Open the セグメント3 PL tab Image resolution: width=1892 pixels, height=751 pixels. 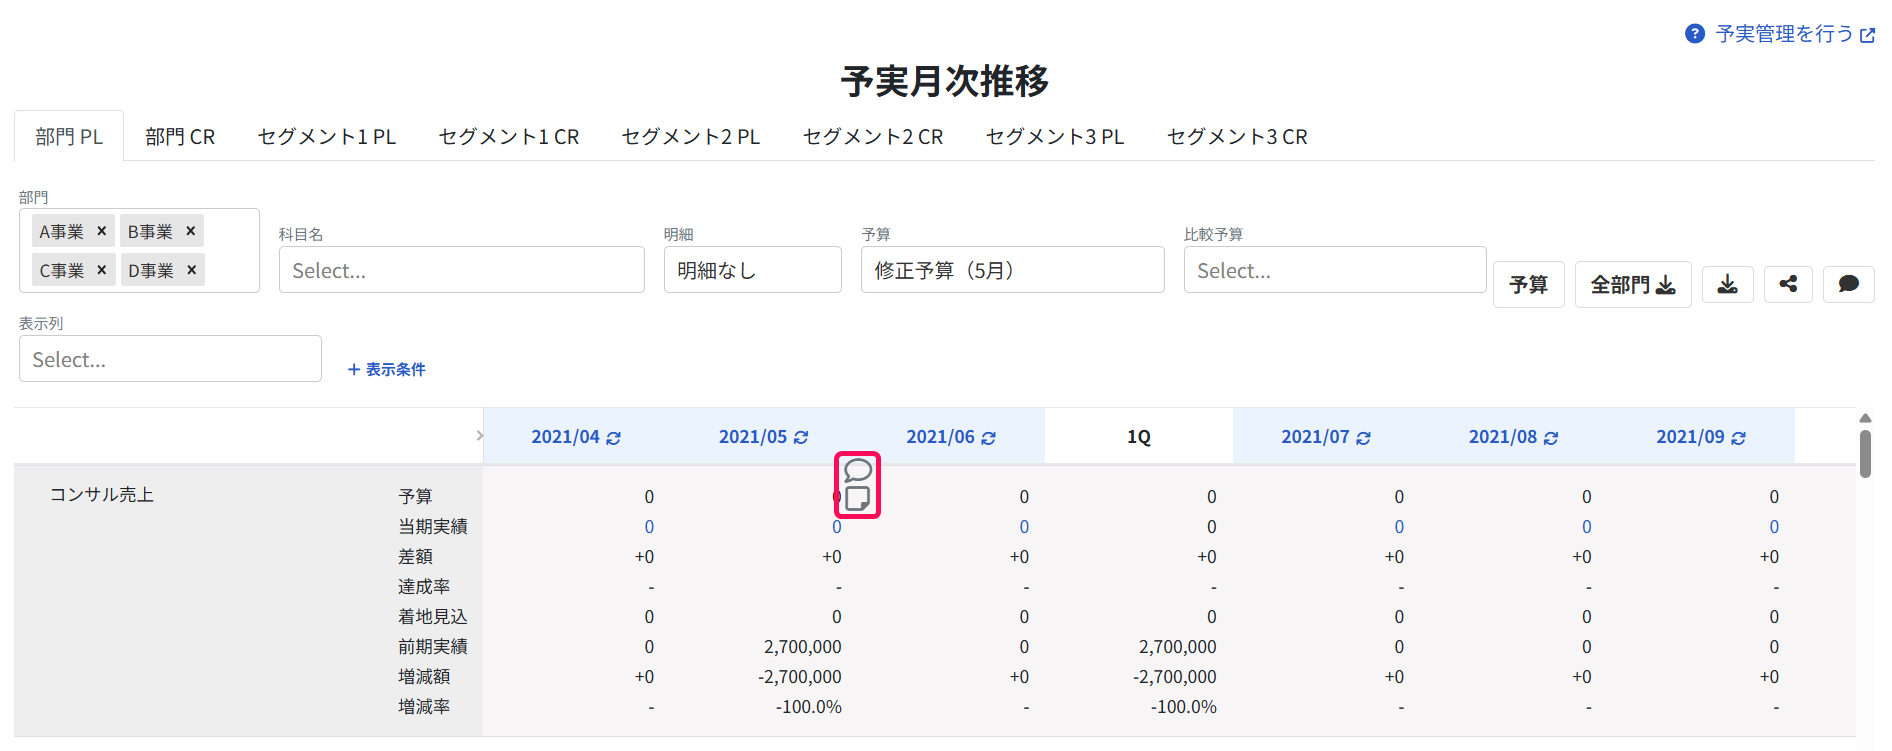[1055, 137]
